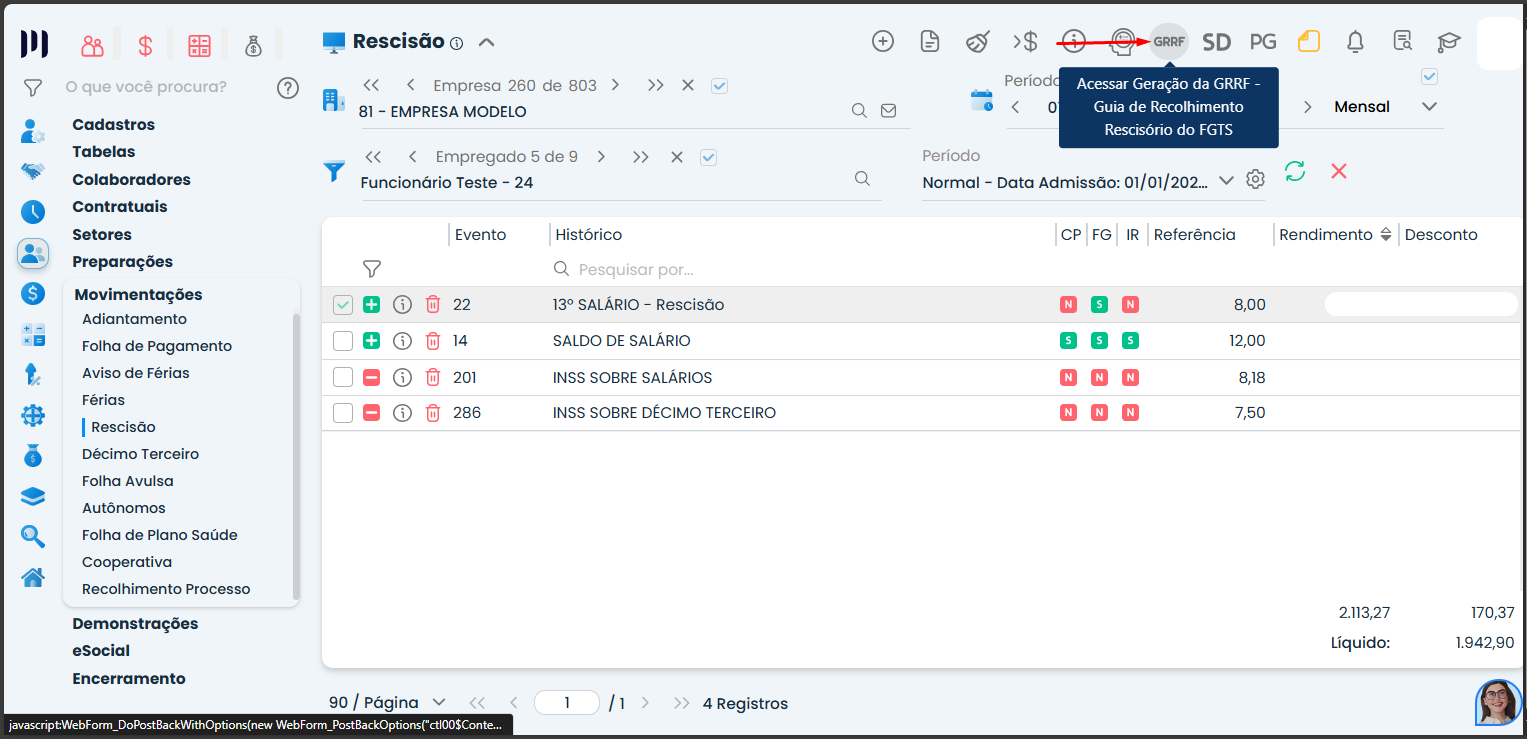Clear the Empregado selection with its X
The image size is (1527, 739).
point(677,157)
